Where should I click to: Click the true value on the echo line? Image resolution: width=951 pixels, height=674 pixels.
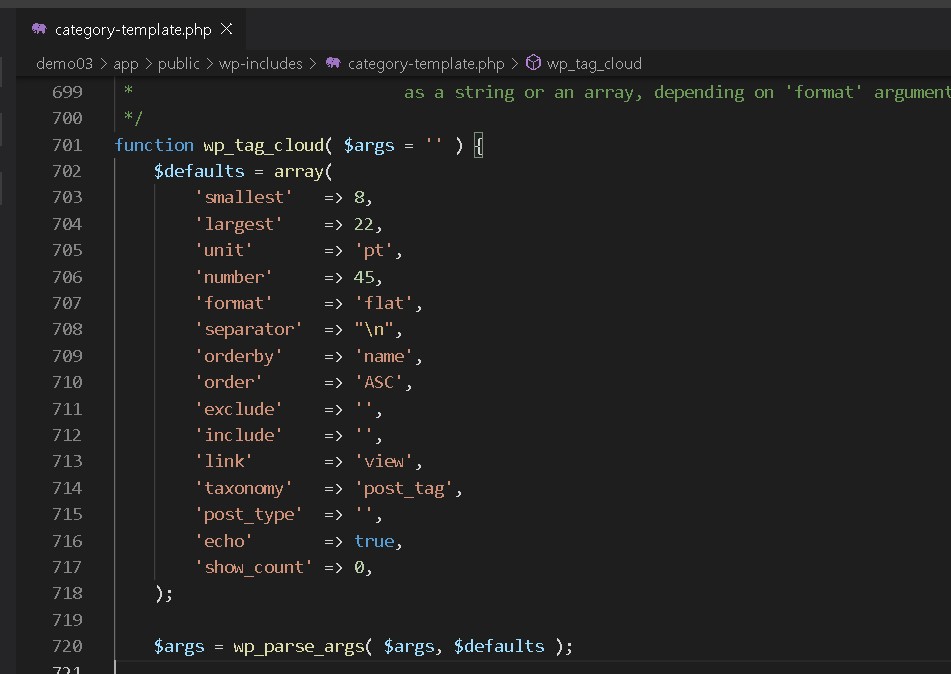pos(373,540)
